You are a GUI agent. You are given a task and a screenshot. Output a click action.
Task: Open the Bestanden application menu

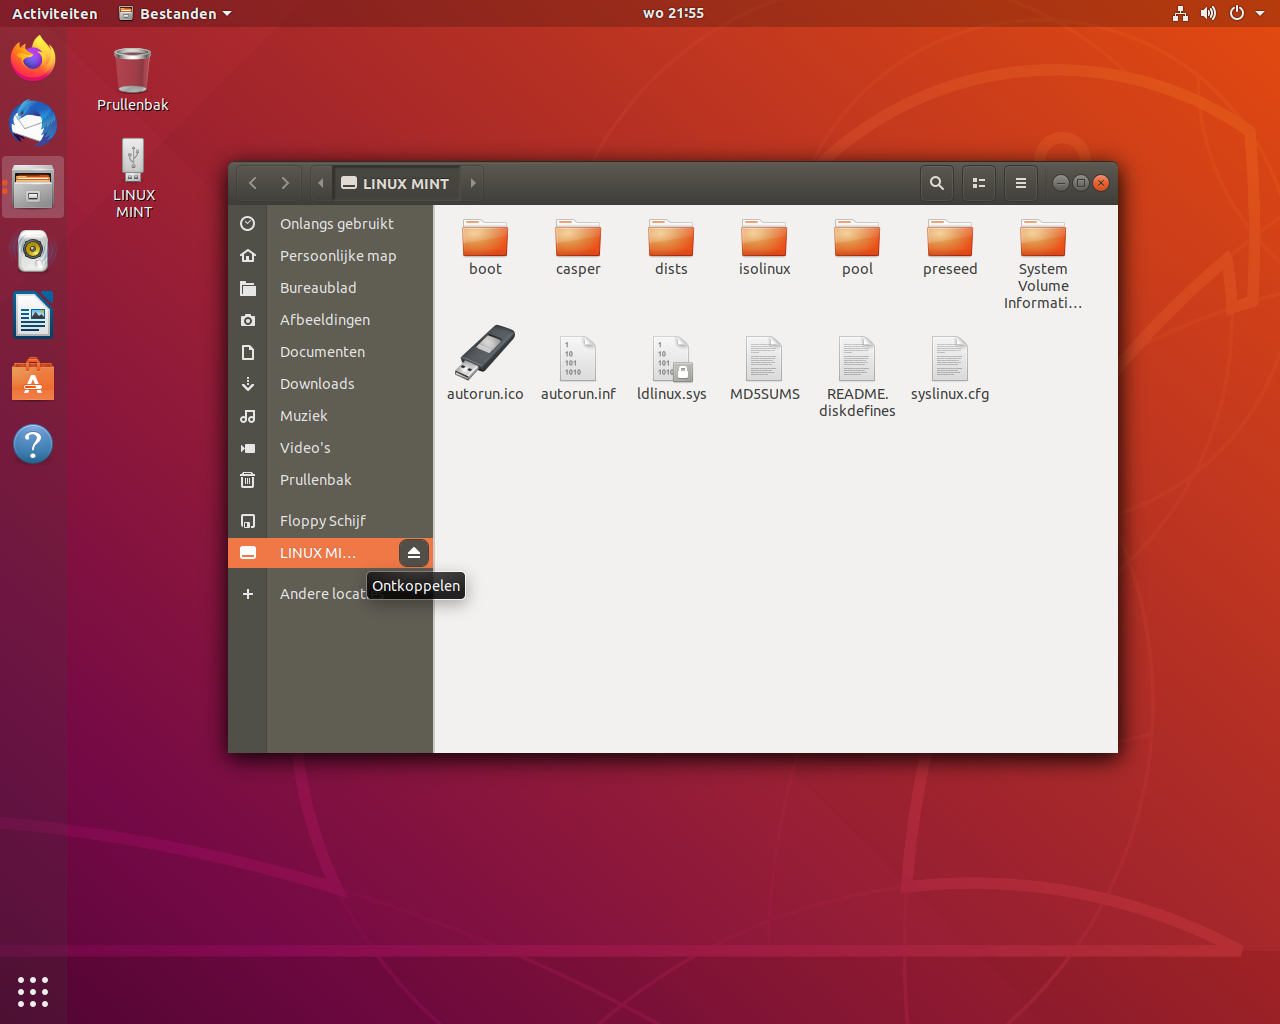tap(175, 13)
